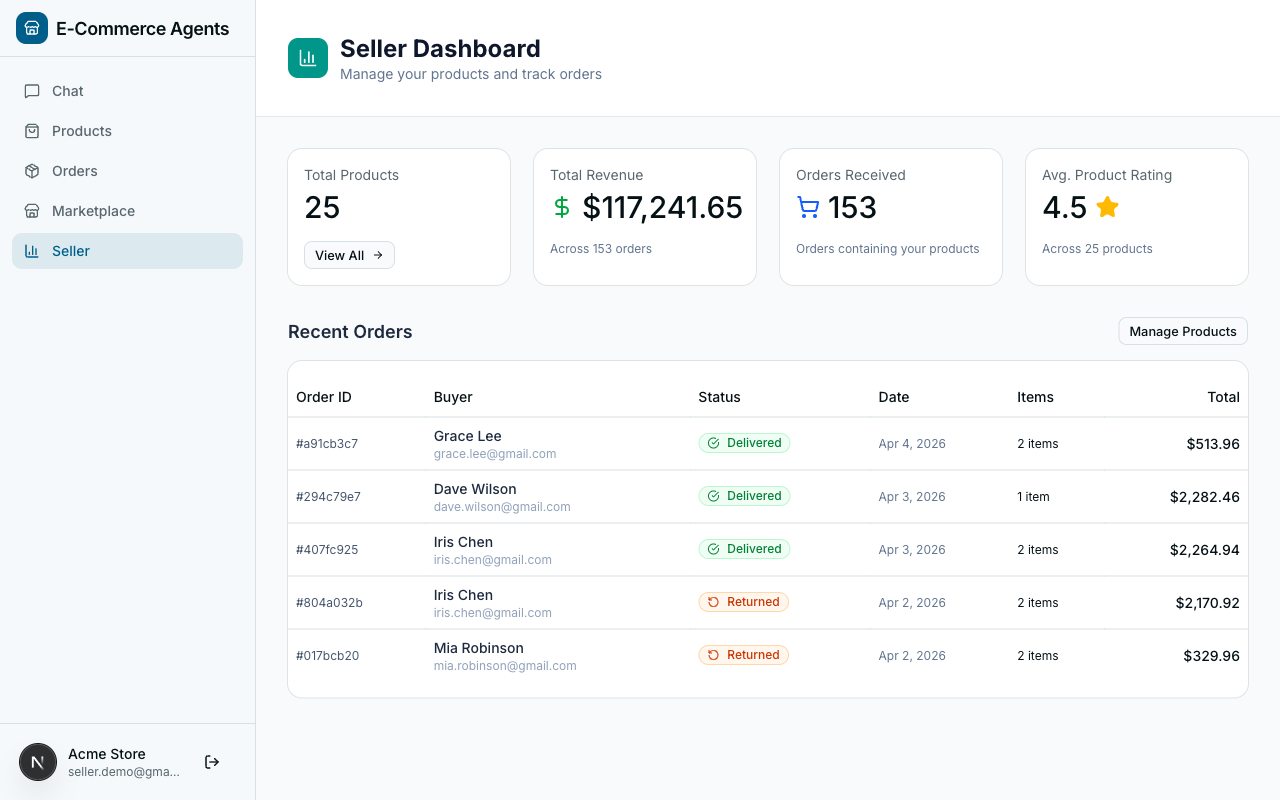Click the Returned status on order #804a032b
The width and height of the screenshot is (1280, 800).
coord(743,602)
